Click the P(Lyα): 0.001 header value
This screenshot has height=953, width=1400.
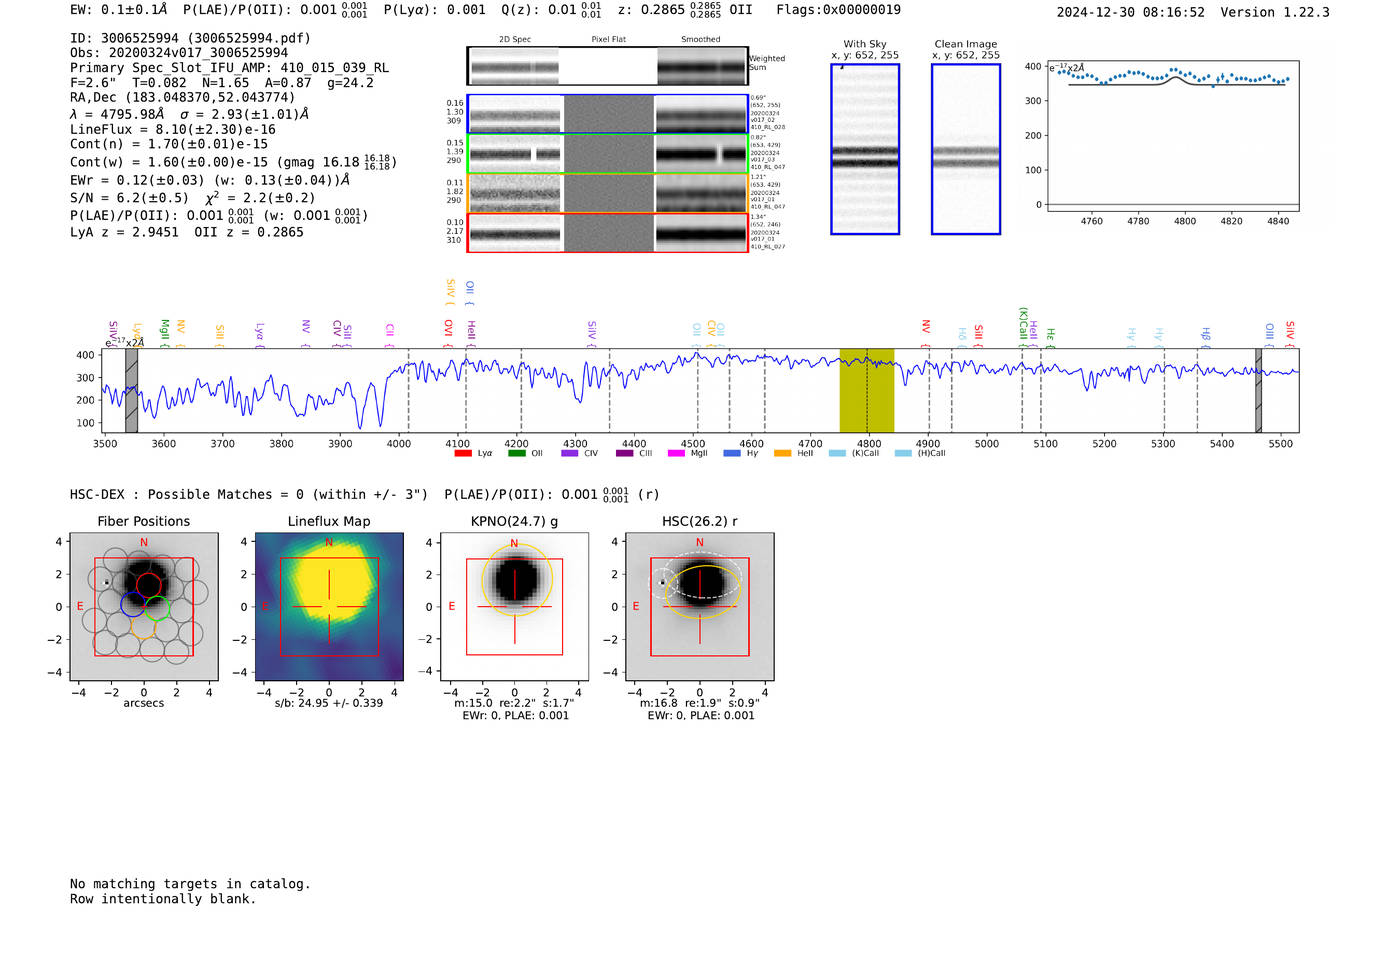point(434,10)
